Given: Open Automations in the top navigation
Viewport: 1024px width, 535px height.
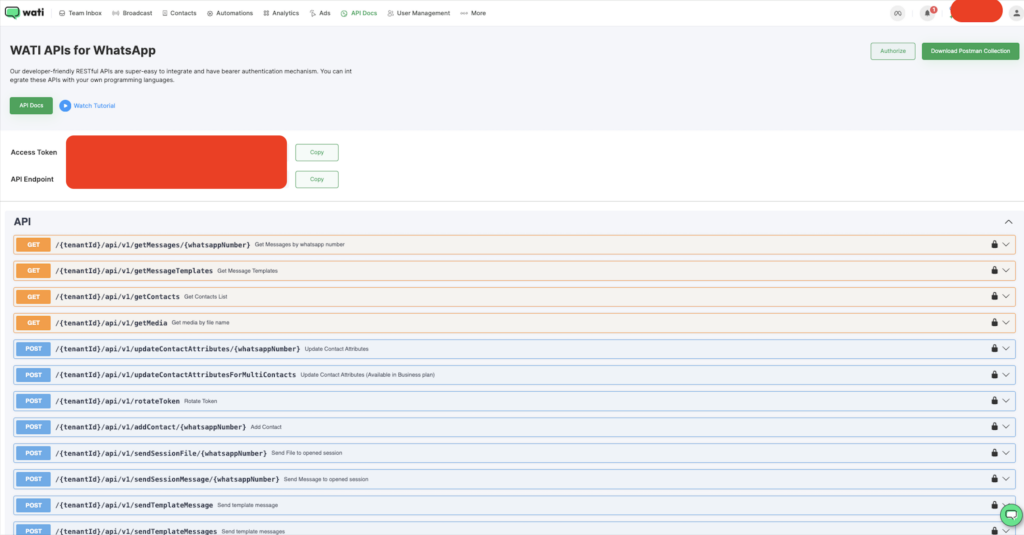Looking at the screenshot, I should click(x=230, y=13).
